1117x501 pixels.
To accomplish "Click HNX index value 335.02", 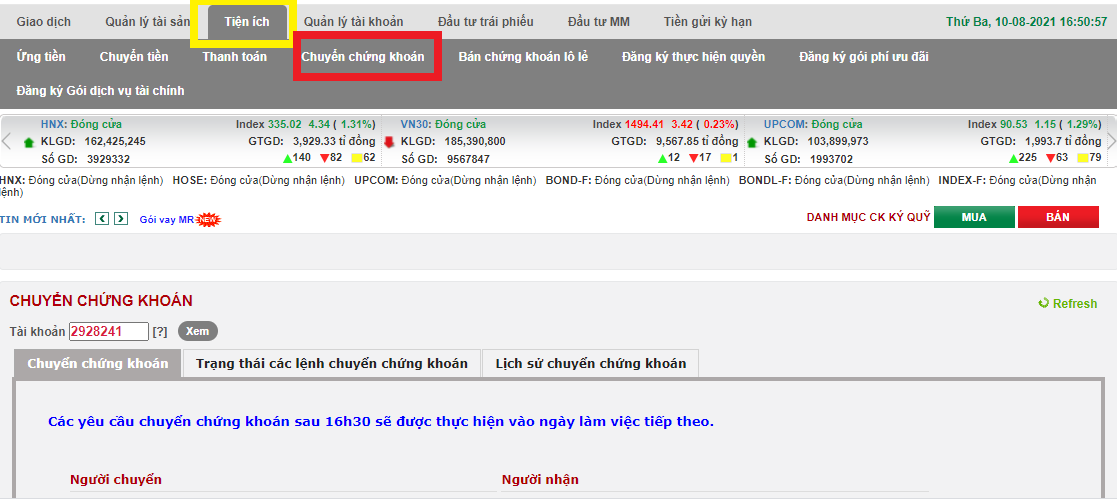I will (285, 125).
